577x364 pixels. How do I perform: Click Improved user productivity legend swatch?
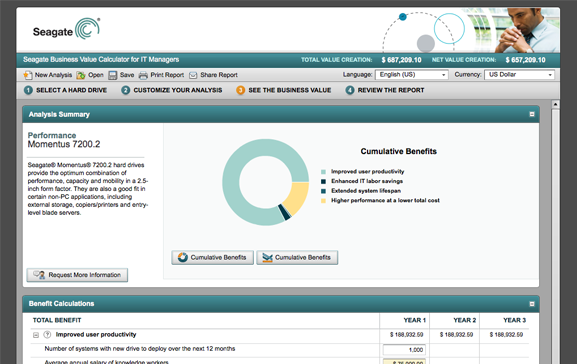(x=323, y=172)
